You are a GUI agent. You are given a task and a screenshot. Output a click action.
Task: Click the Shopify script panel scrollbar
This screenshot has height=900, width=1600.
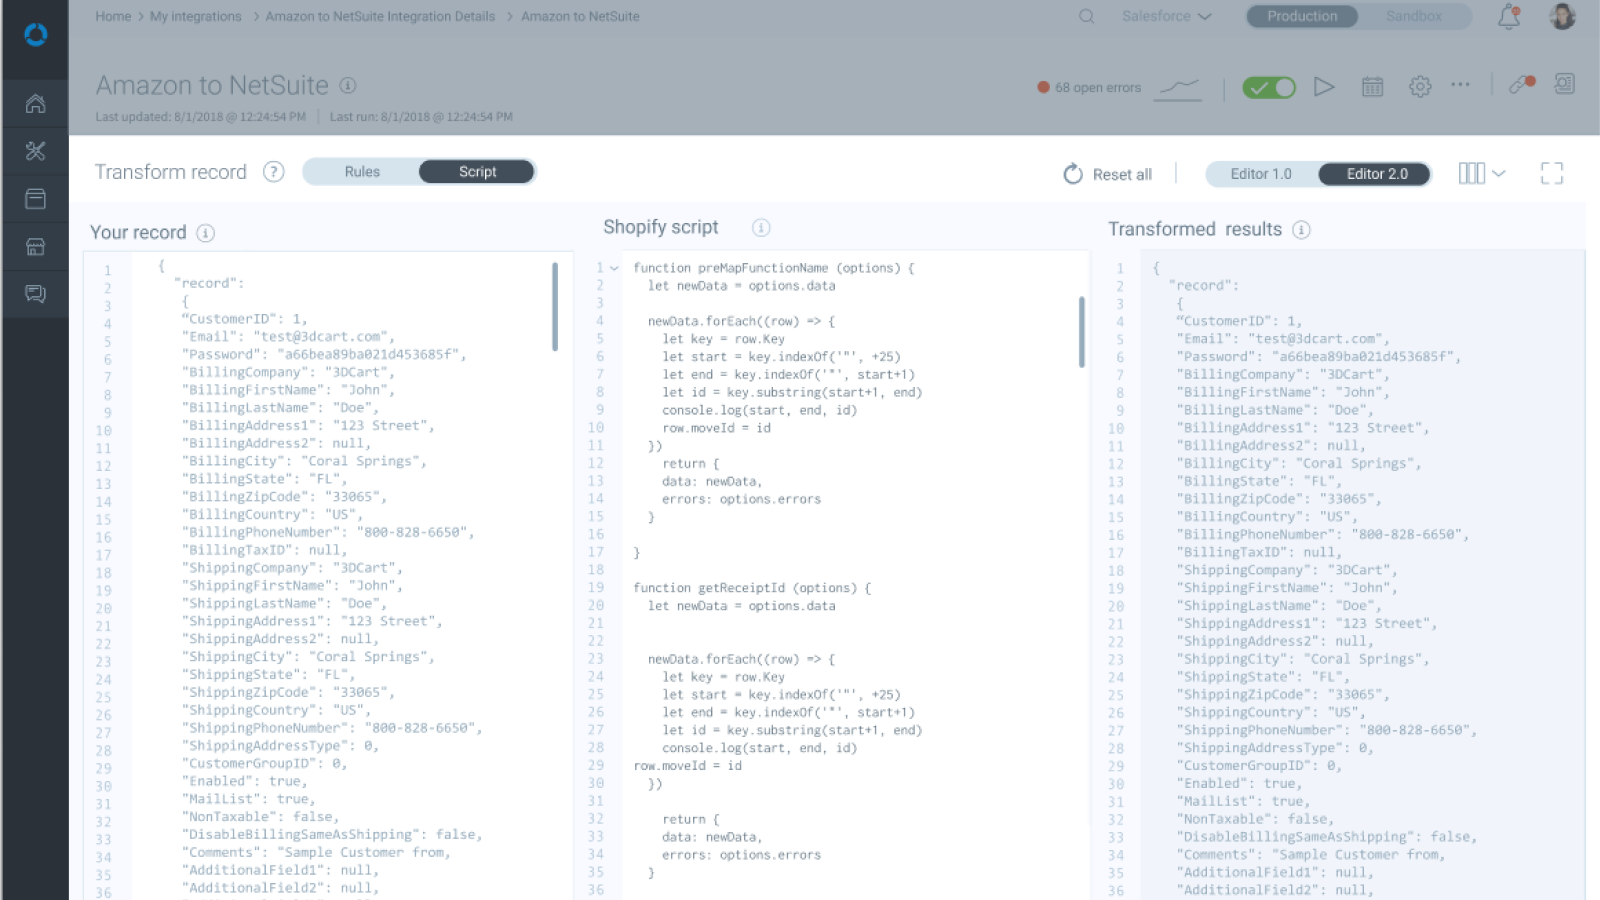pyautogui.click(x=1082, y=332)
